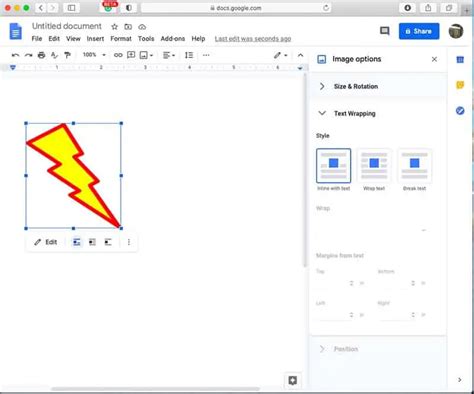The height and width of the screenshot is (394, 474).
Task: Reload the page in Safari
Action: tap(326, 8)
